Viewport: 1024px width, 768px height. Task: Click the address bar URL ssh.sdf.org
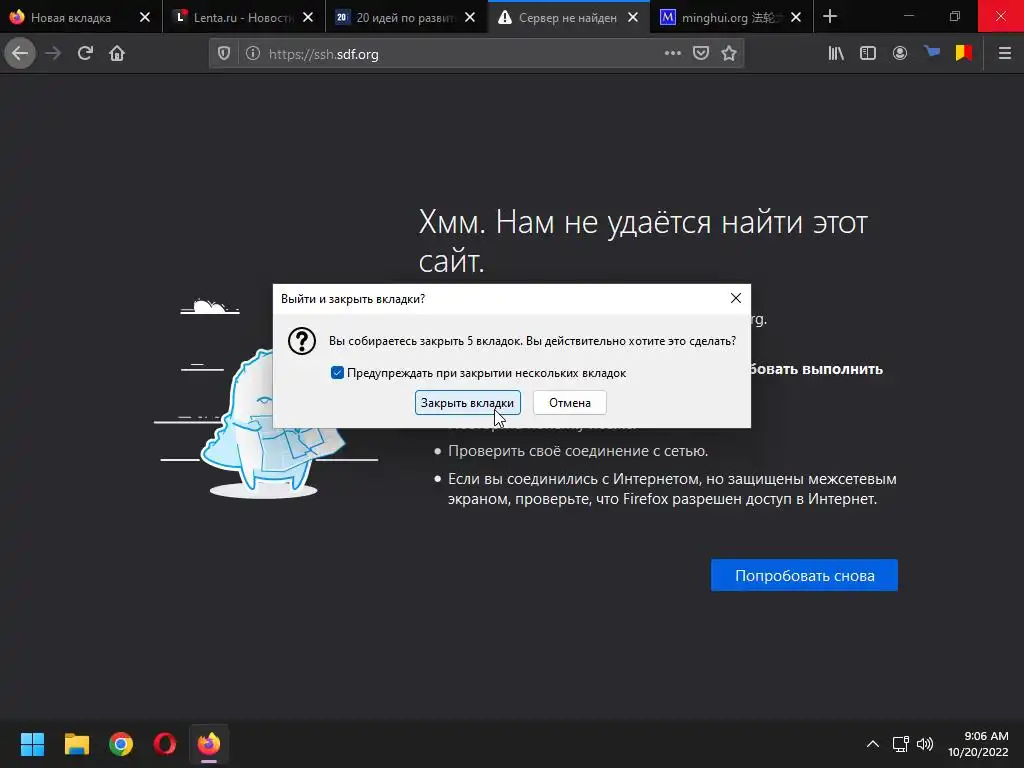coord(323,54)
